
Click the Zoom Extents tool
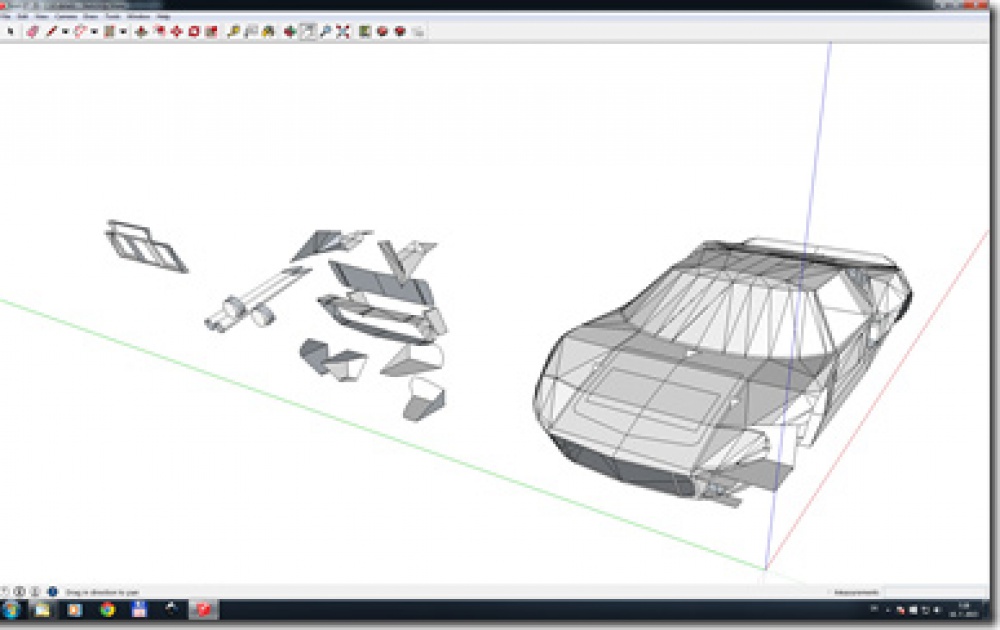pyautogui.click(x=343, y=31)
